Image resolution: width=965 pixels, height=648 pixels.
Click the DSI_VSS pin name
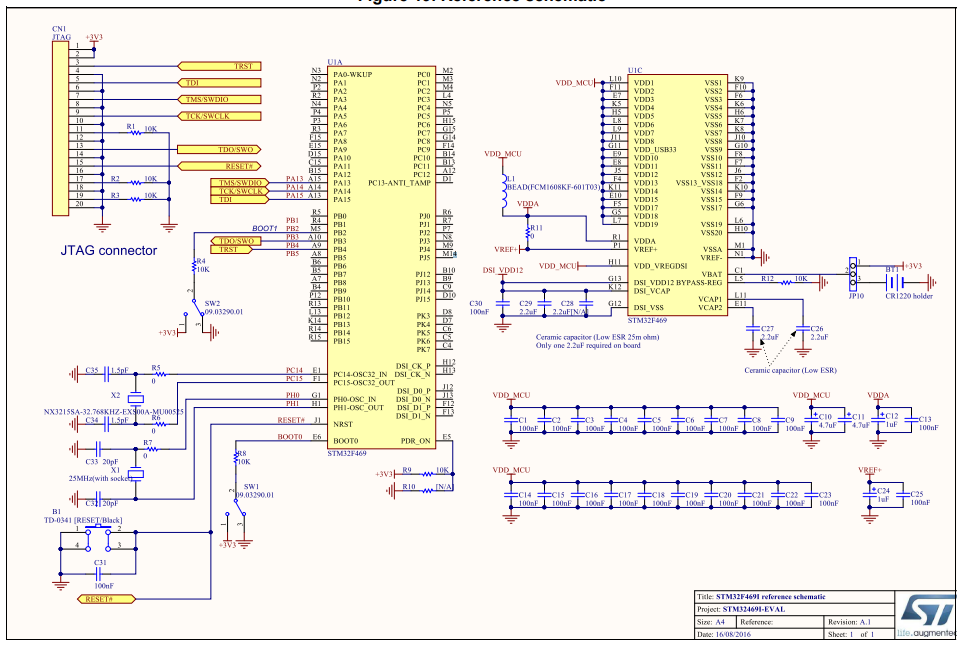649,307
